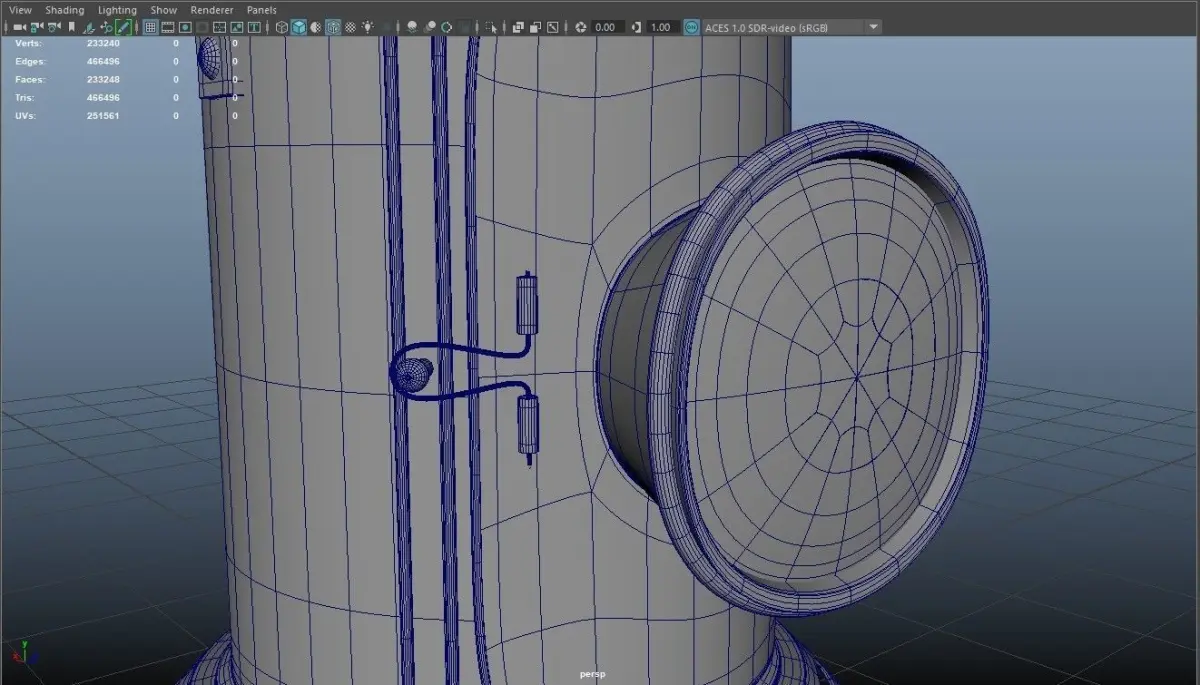Click the persp camera name label
Screen dimensions: 1200x685
pos(594,675)
